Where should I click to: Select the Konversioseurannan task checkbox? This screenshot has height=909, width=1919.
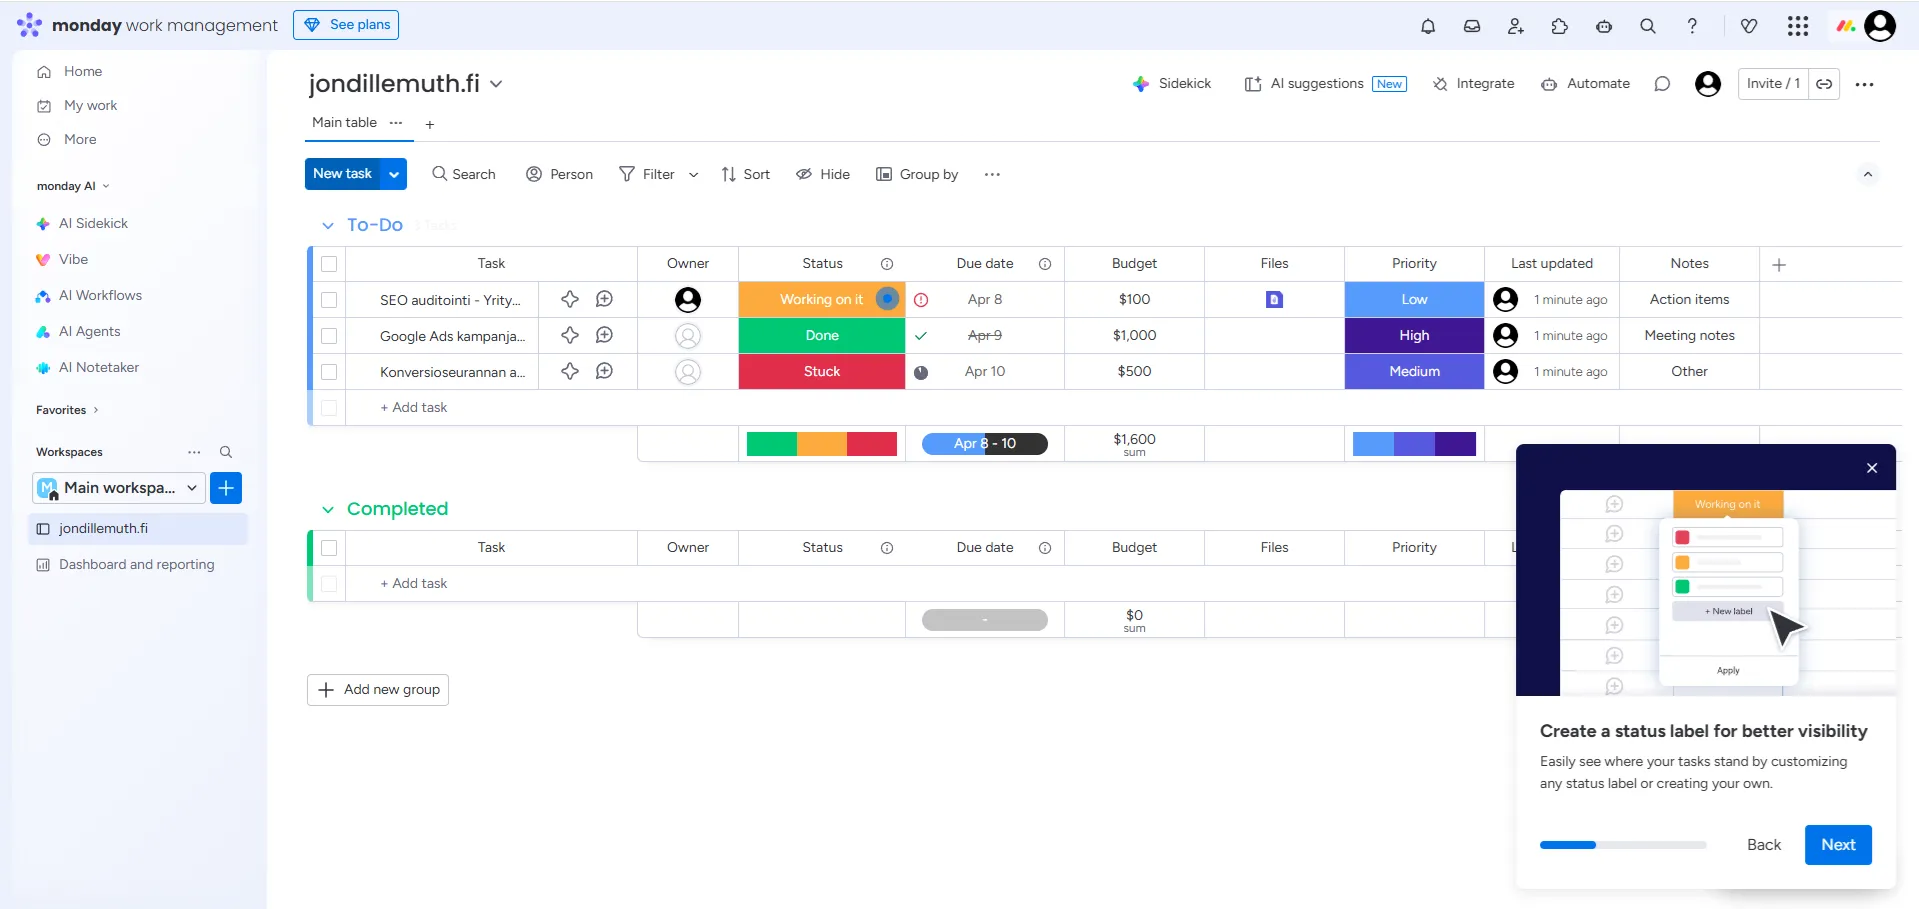(x=329, y=372)
